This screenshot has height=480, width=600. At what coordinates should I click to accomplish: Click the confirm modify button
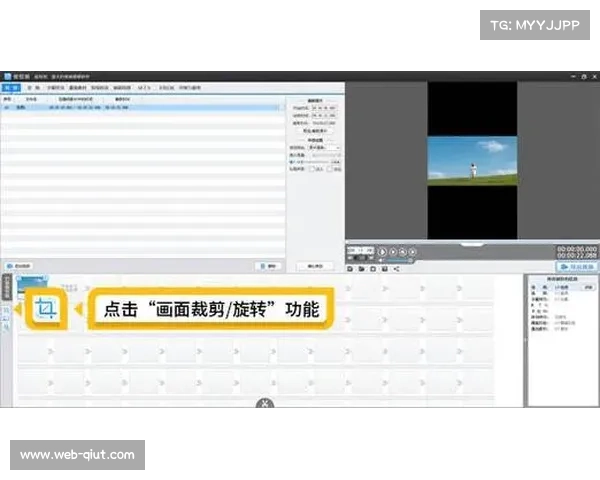click(x=315, y=266)
